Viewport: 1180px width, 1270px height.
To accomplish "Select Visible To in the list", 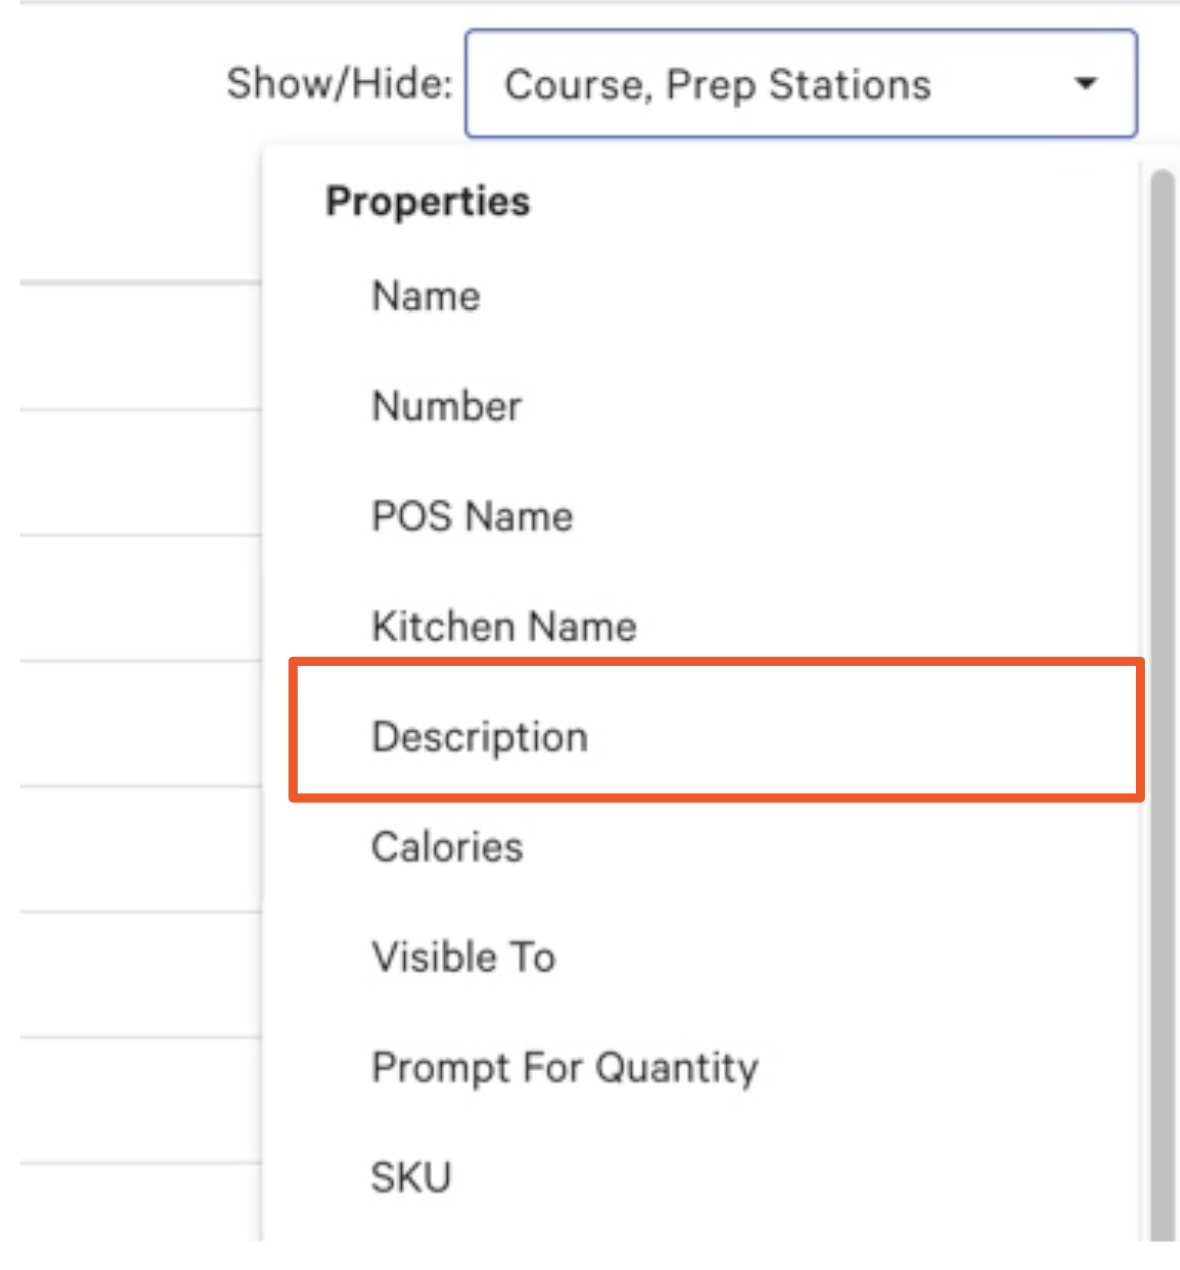I will click(462, 956).
